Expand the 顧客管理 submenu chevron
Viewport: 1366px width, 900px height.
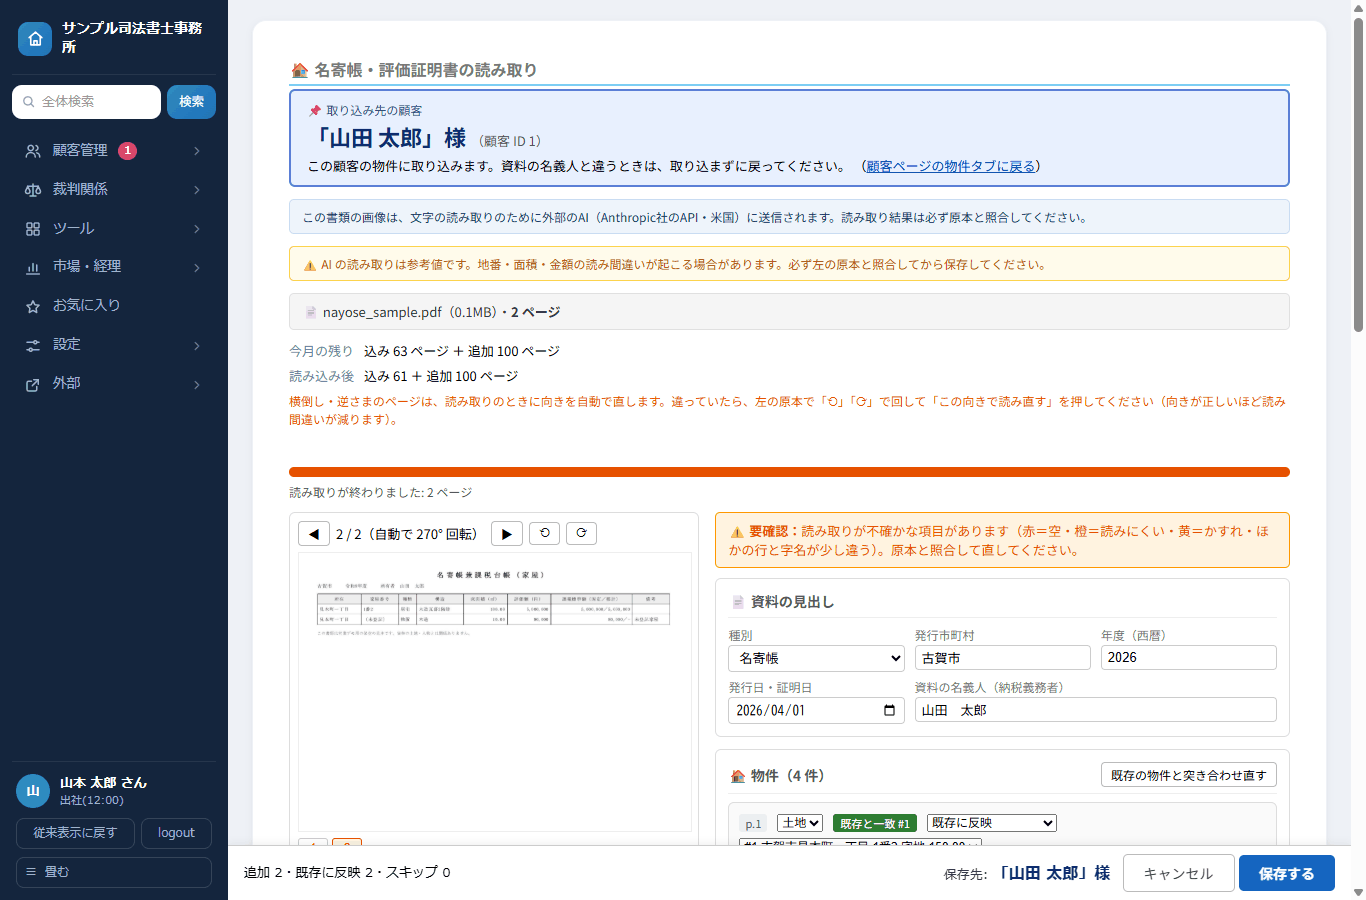click(x=197, y=151)
